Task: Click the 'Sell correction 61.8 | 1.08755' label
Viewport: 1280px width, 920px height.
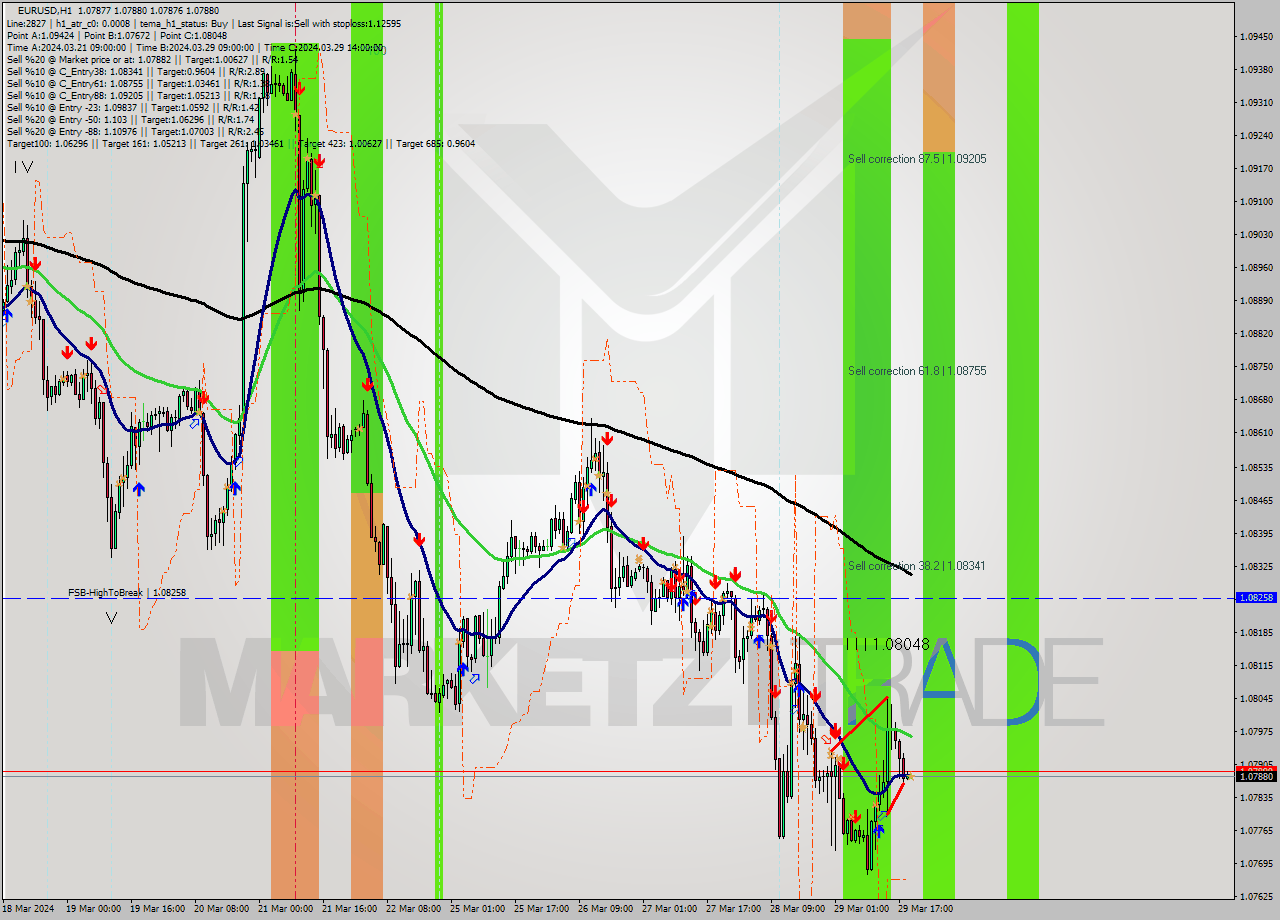Action: coord(917,371)
